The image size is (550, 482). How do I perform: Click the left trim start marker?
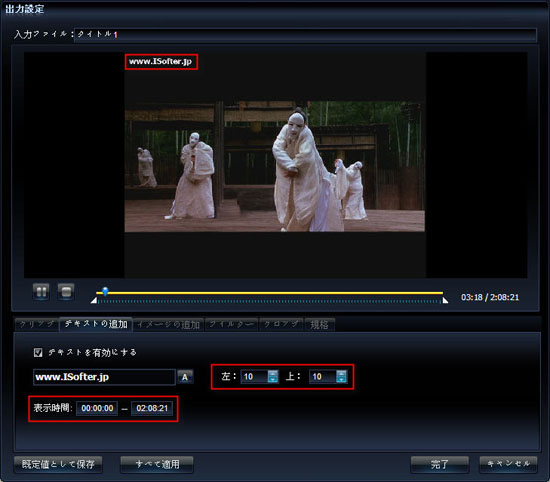coord(94,301)
